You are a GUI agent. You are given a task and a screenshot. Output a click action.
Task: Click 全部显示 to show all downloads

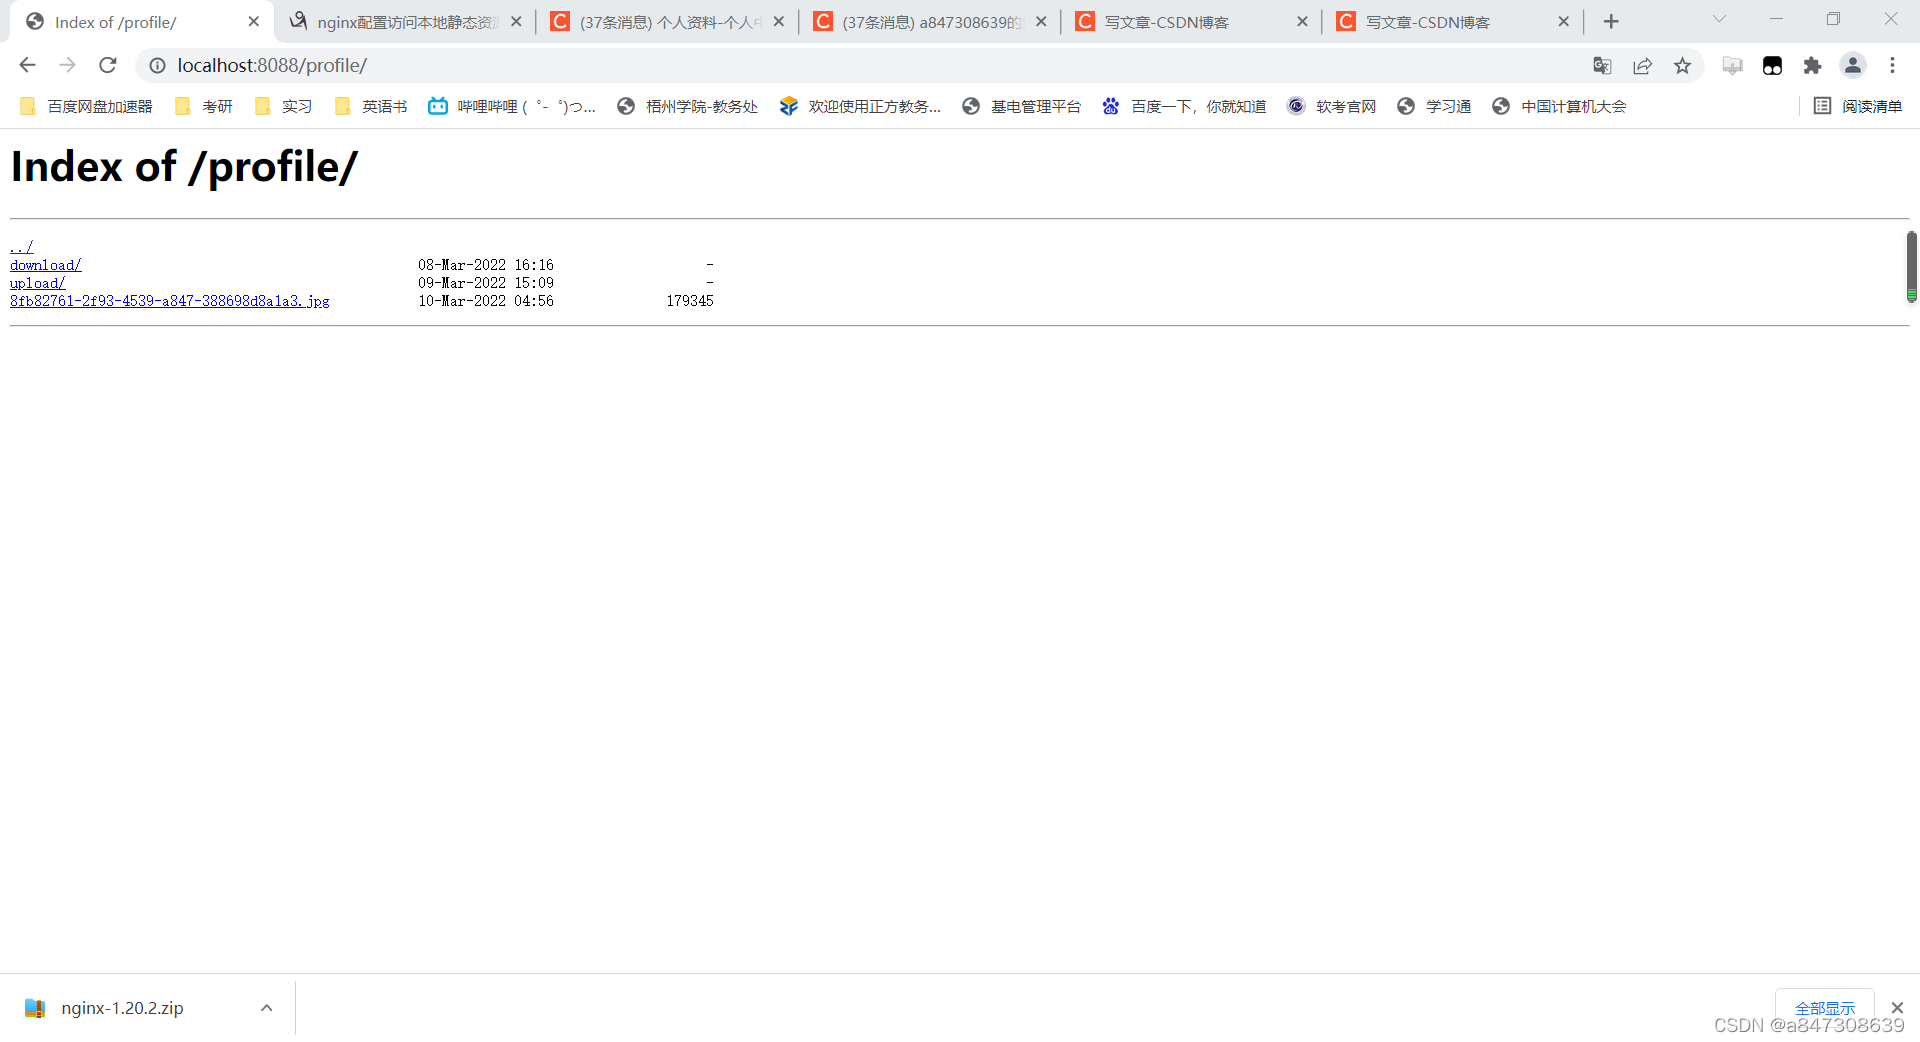click(1825, 1008)
